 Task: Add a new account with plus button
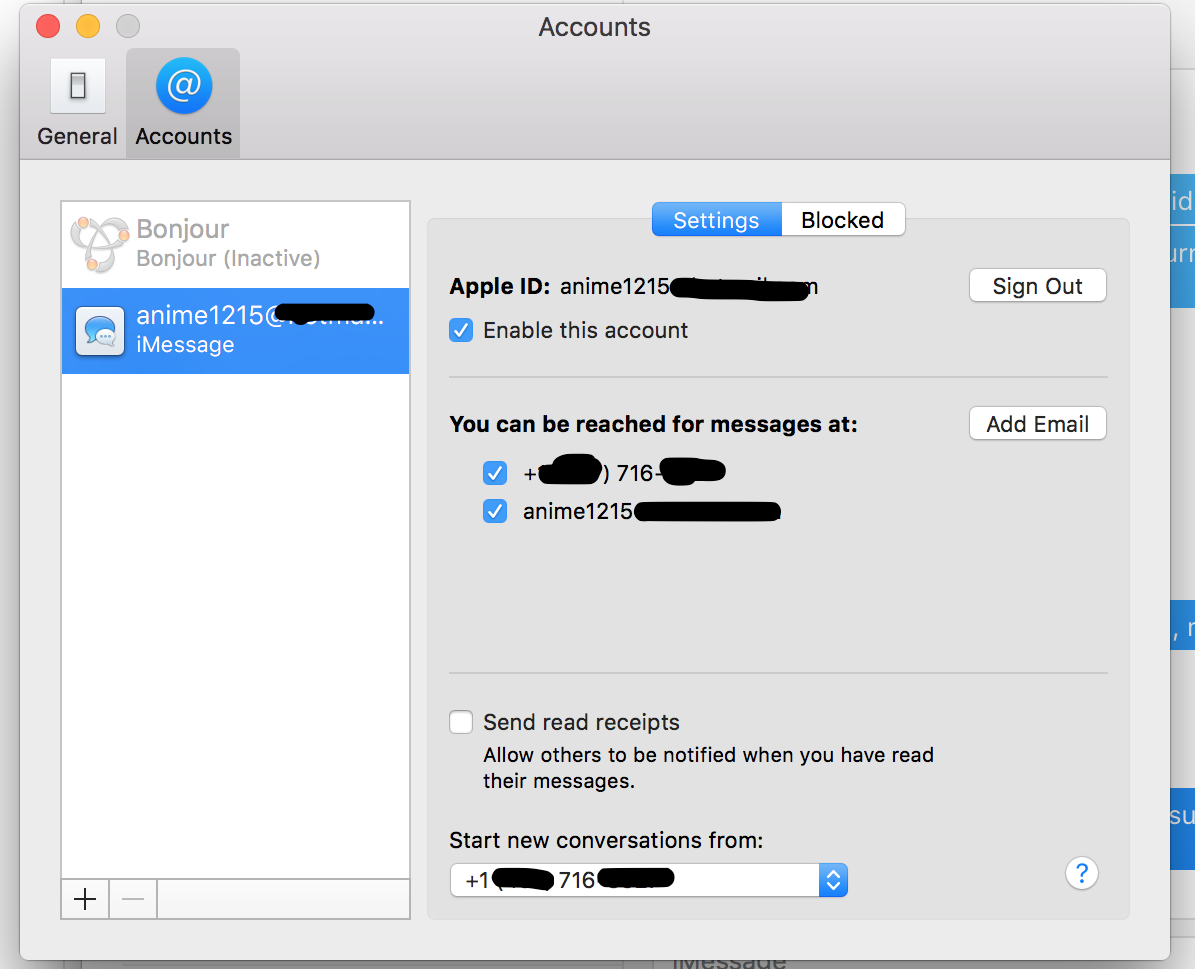(85, 900)
